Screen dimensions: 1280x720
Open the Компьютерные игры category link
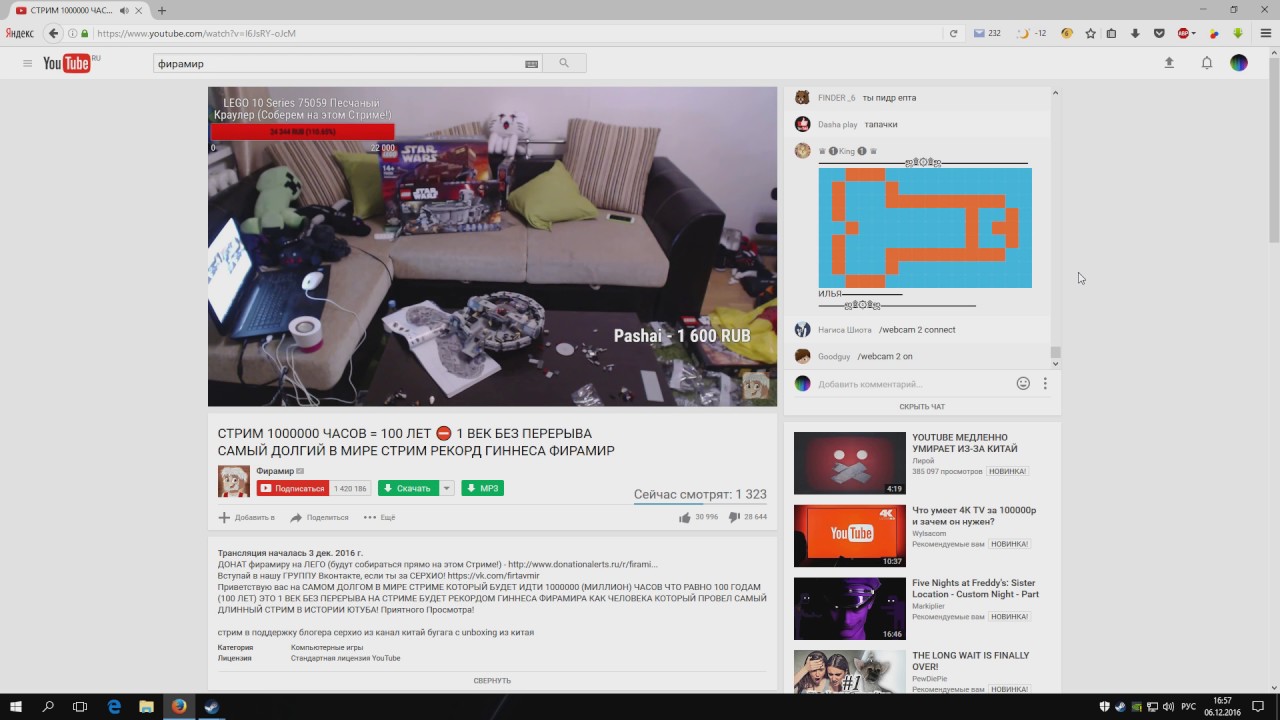[x=327, y=647]
